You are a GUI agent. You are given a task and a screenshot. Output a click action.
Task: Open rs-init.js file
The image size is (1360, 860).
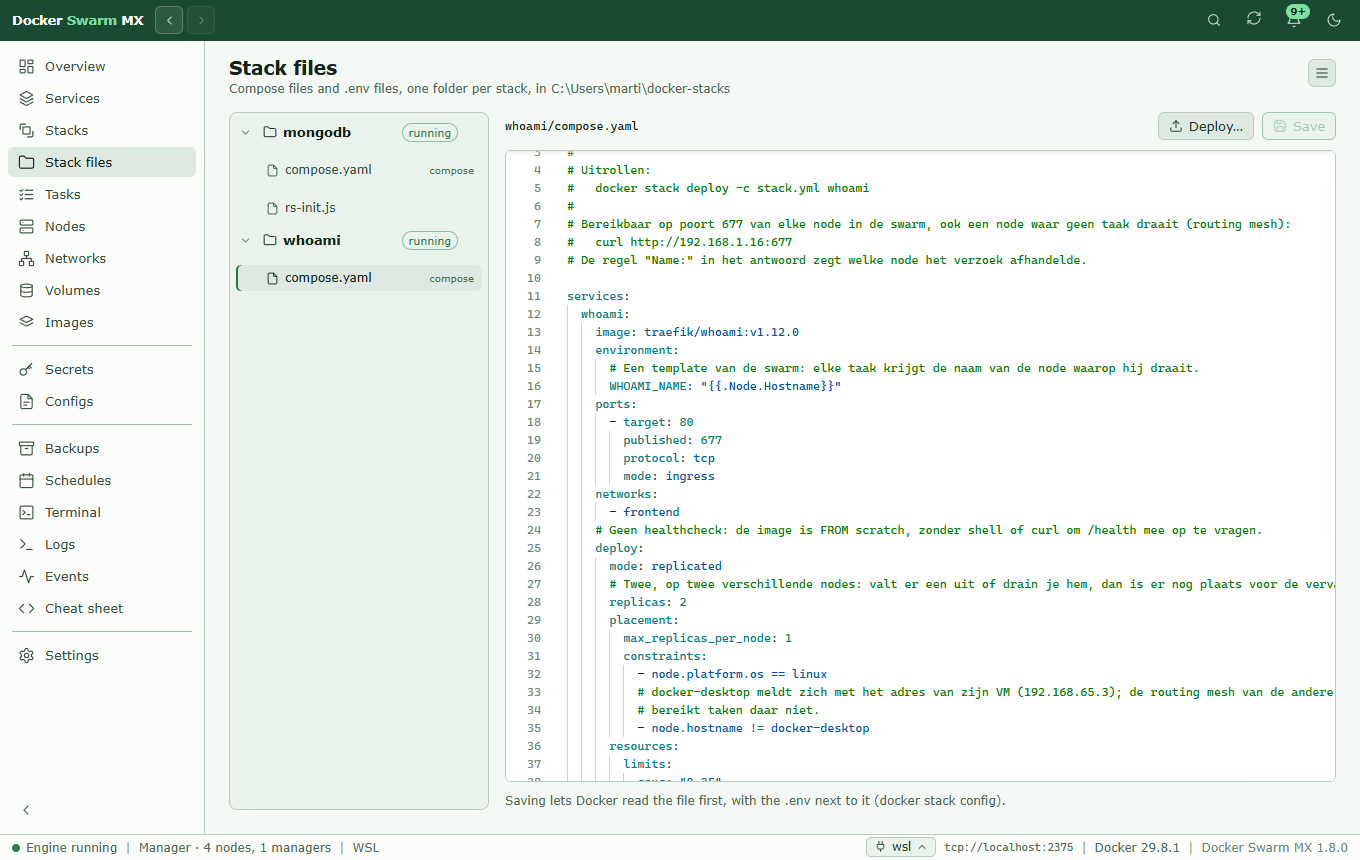(x=359, y=208)
